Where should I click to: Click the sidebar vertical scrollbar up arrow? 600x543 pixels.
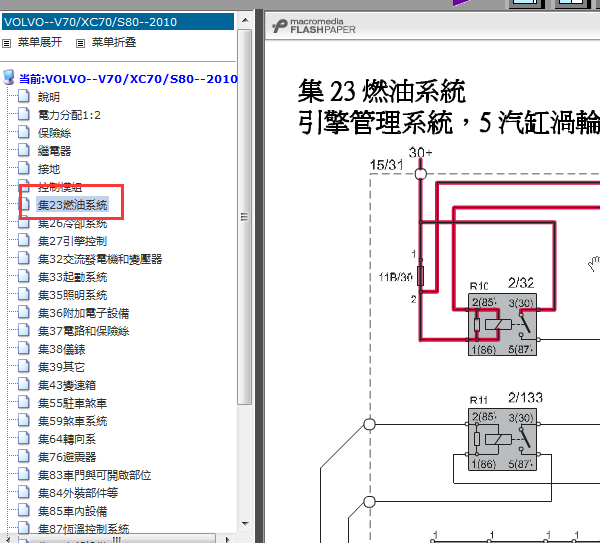[245, 20]
